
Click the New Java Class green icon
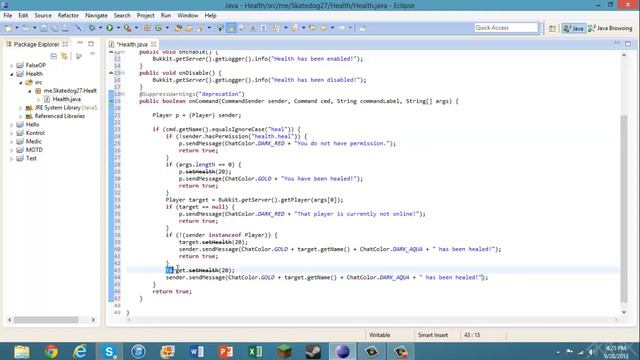(158, 28)
